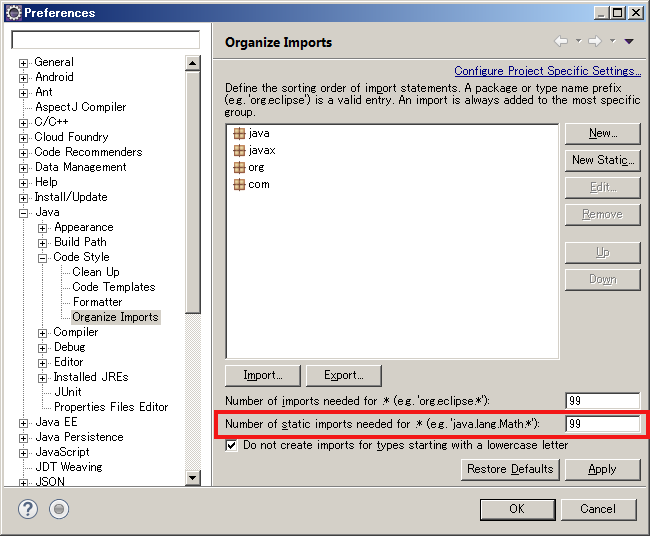Expand the Appearance node under Java
This screenshot has width=650, height=536.
click(42, 228)
